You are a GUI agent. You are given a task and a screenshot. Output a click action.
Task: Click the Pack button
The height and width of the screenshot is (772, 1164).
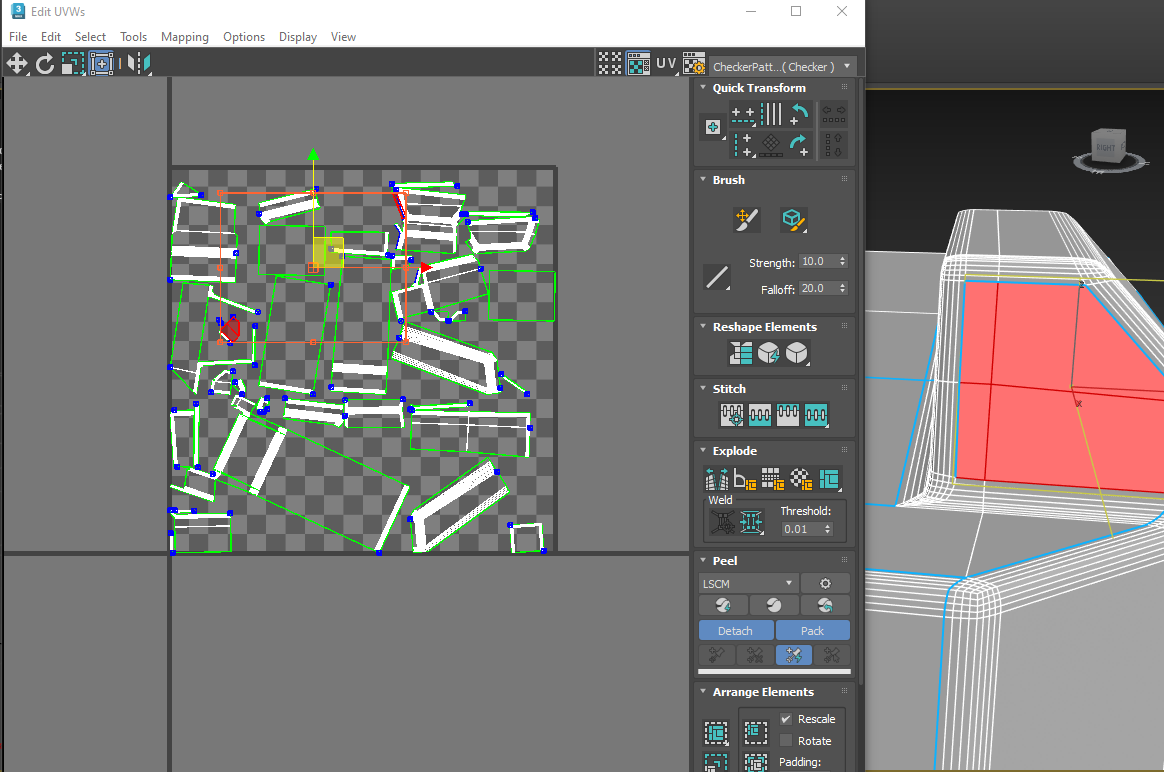[x=812, y=631]
